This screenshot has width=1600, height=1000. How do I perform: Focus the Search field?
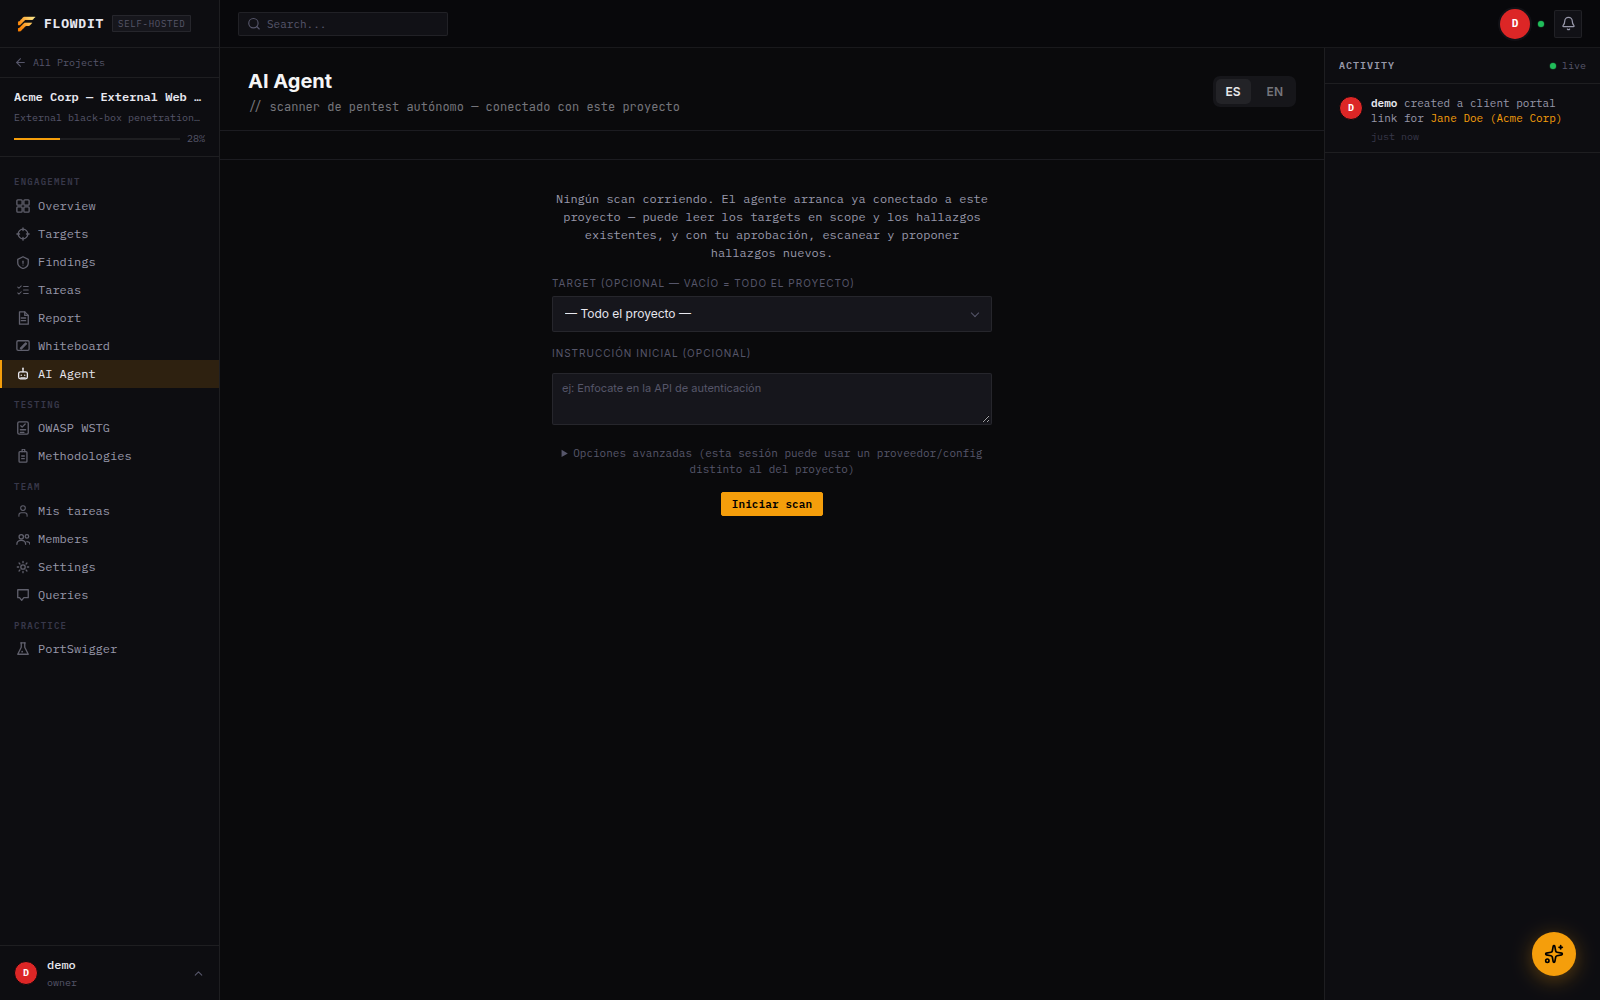[x=343, y=24]
